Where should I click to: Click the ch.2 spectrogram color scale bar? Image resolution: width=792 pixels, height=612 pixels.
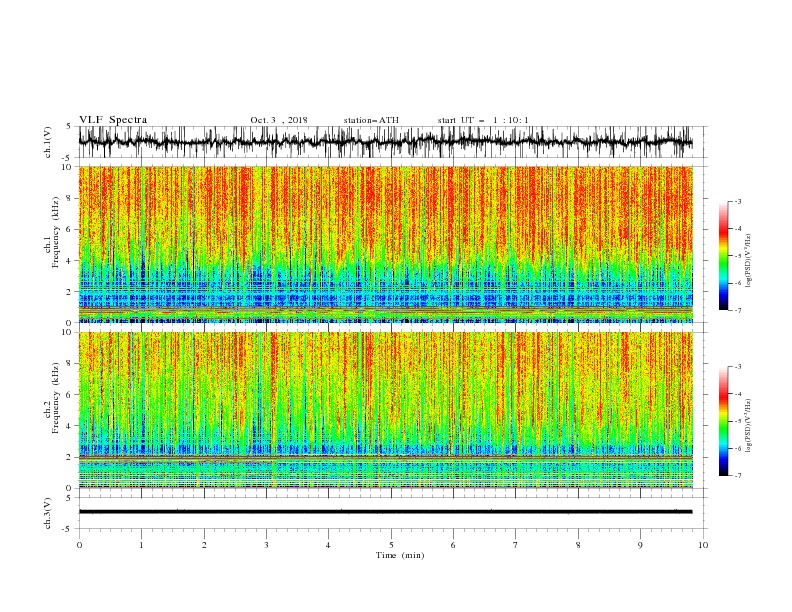tap(724, 421)
